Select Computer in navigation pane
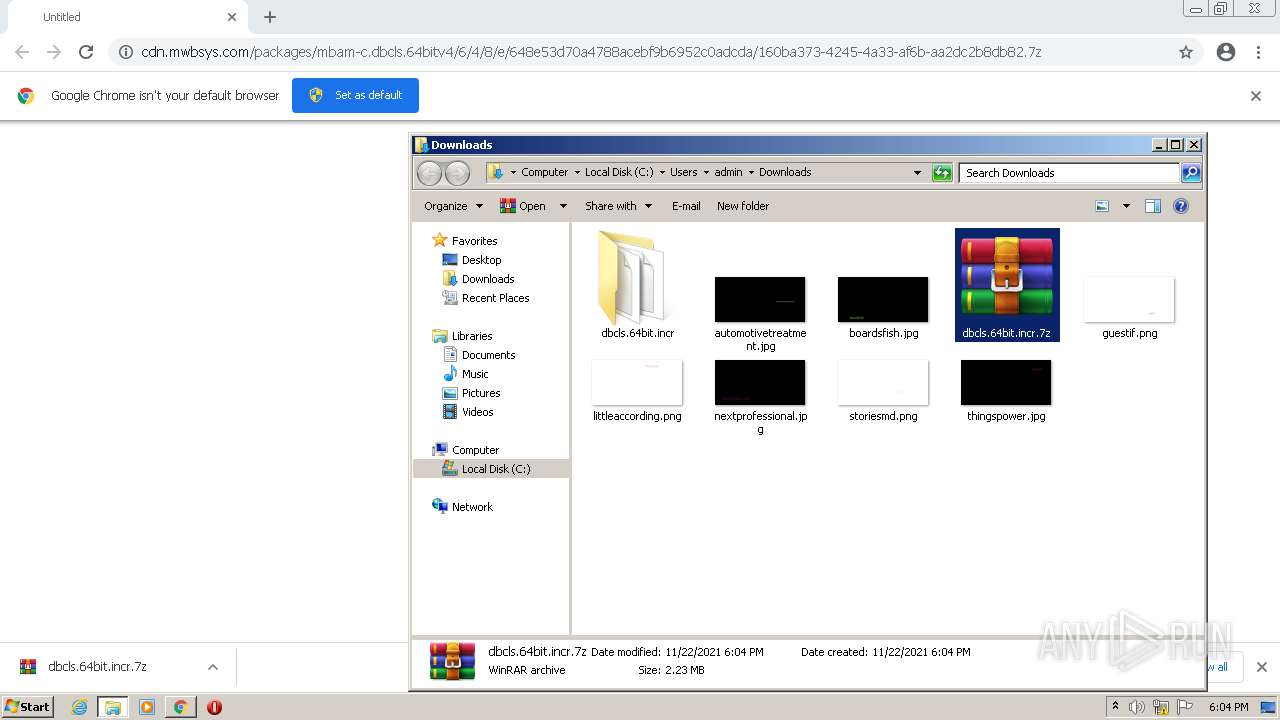1280x720 pixels. (475, 450)
